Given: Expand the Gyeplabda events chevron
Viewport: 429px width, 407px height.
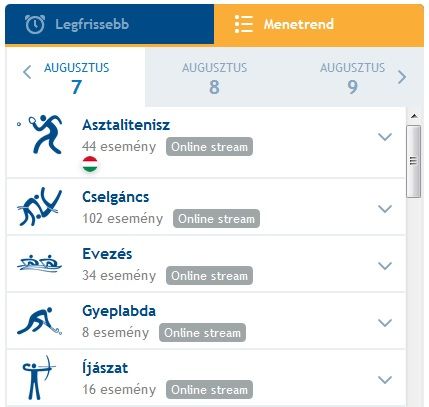Looking at the screenshot, I should [385, 323].
